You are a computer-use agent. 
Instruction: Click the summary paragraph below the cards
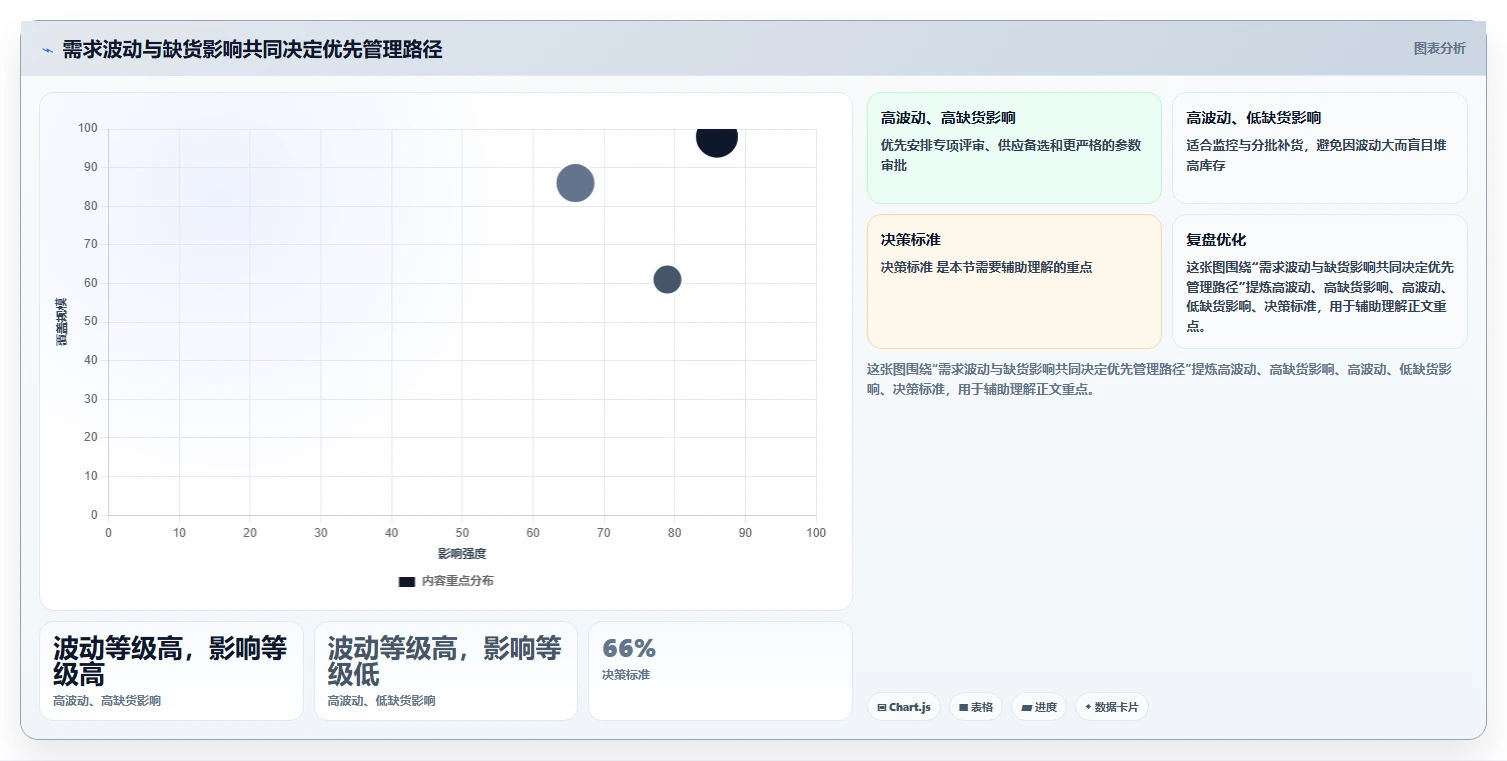[x=1159, y=379]
